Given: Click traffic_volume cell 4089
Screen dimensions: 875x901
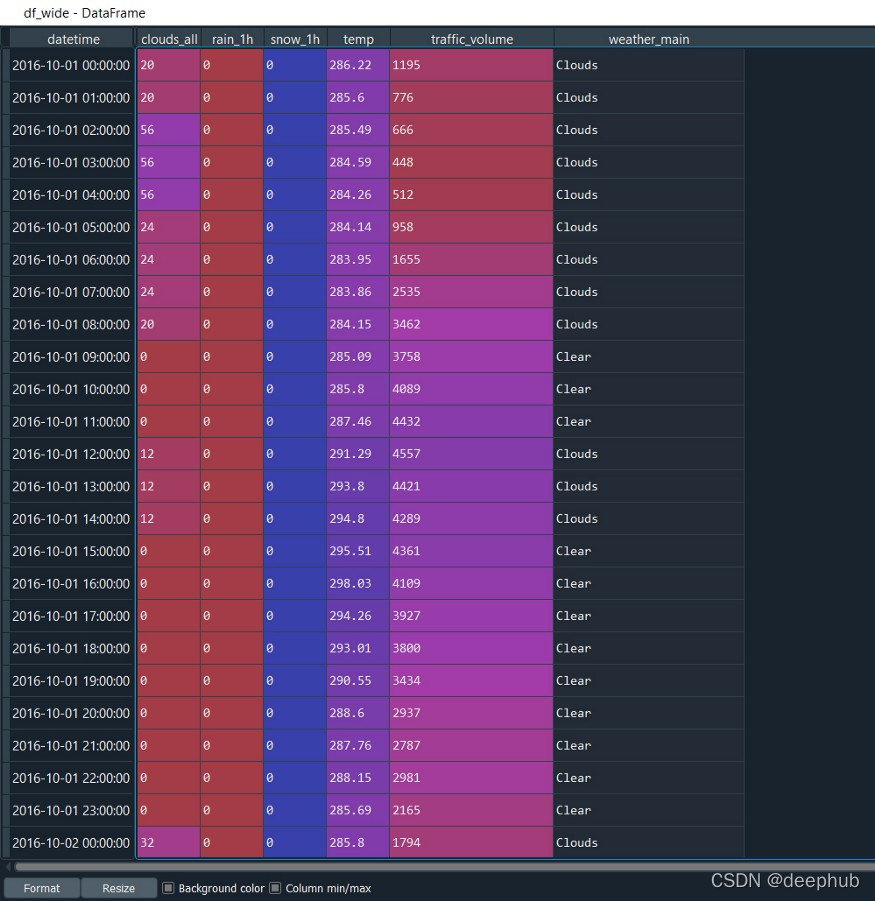Looking at the screenshot, I should [x=471, y=389].
